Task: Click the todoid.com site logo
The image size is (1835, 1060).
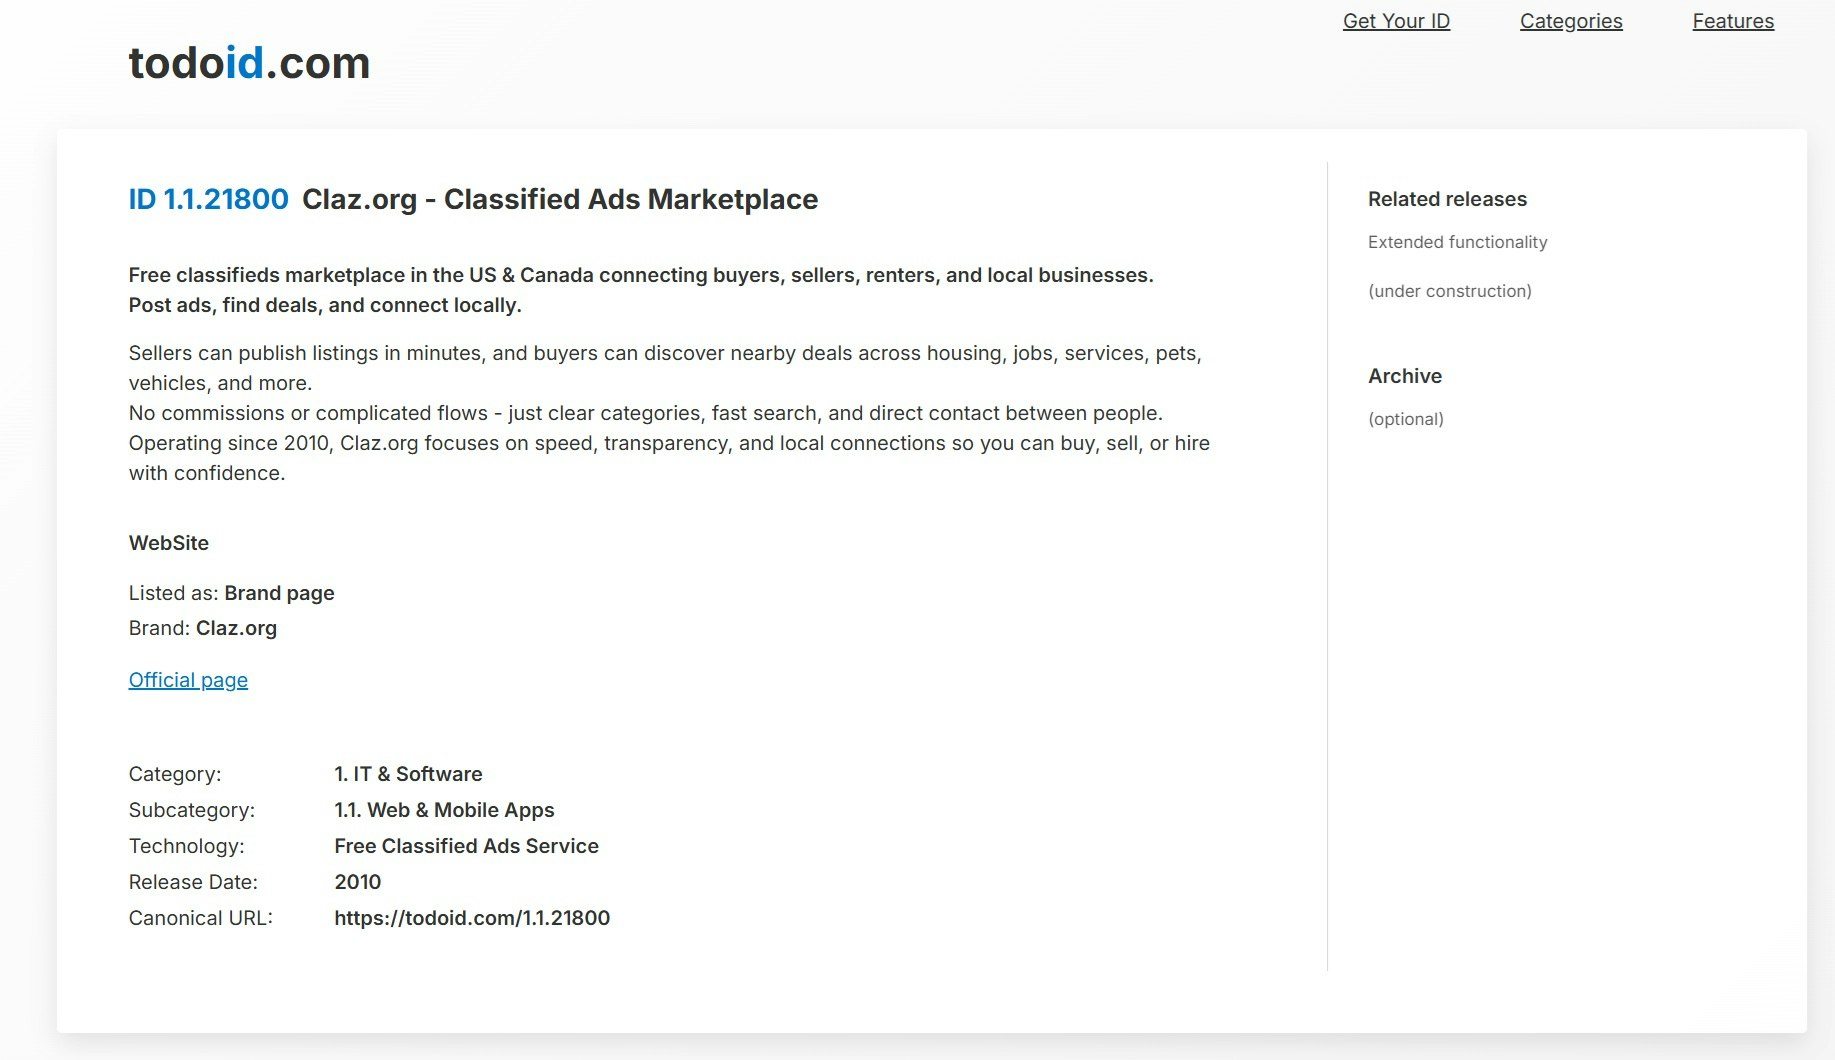Action: pyautogui.click(x=248, y=64)
